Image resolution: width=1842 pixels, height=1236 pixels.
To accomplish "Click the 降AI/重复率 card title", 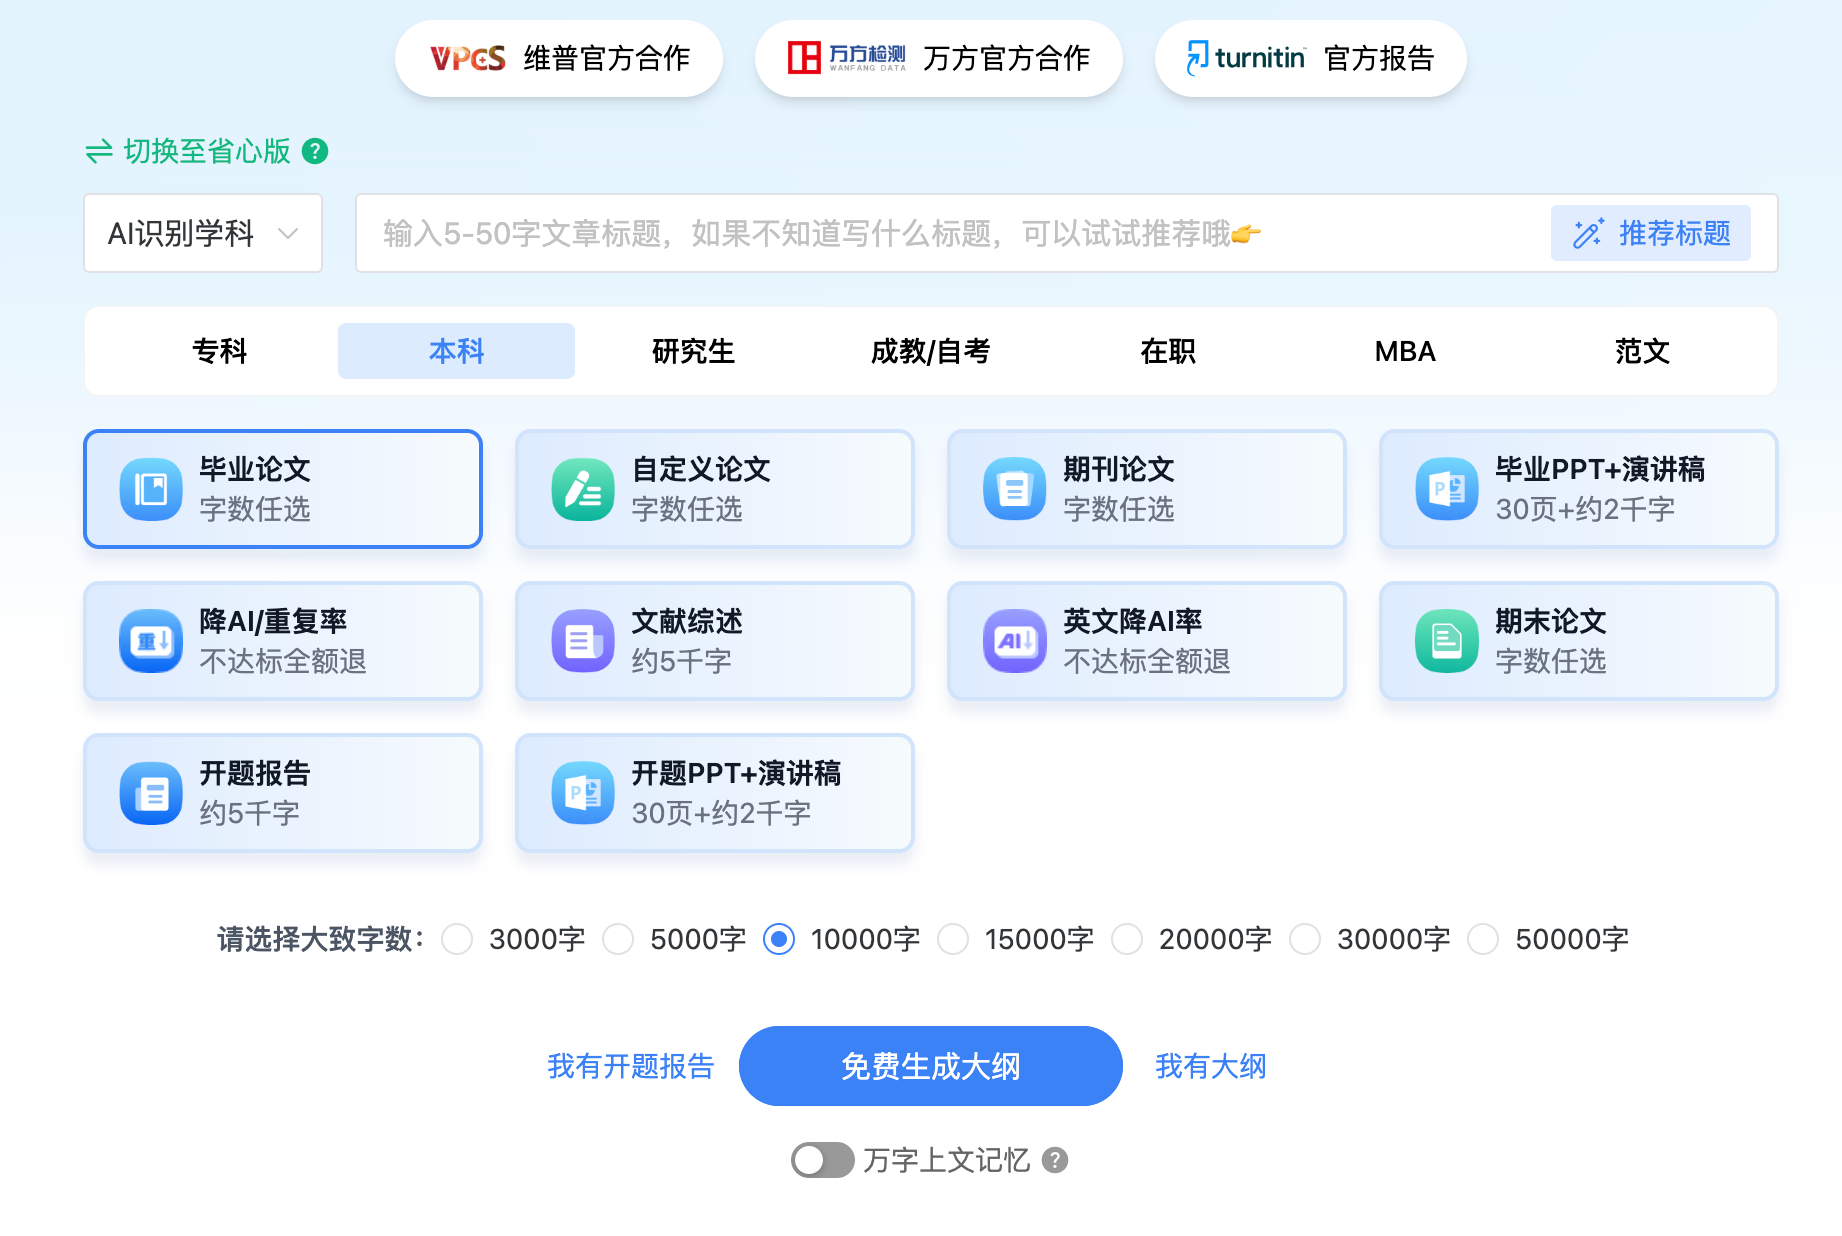I will 273,621.
